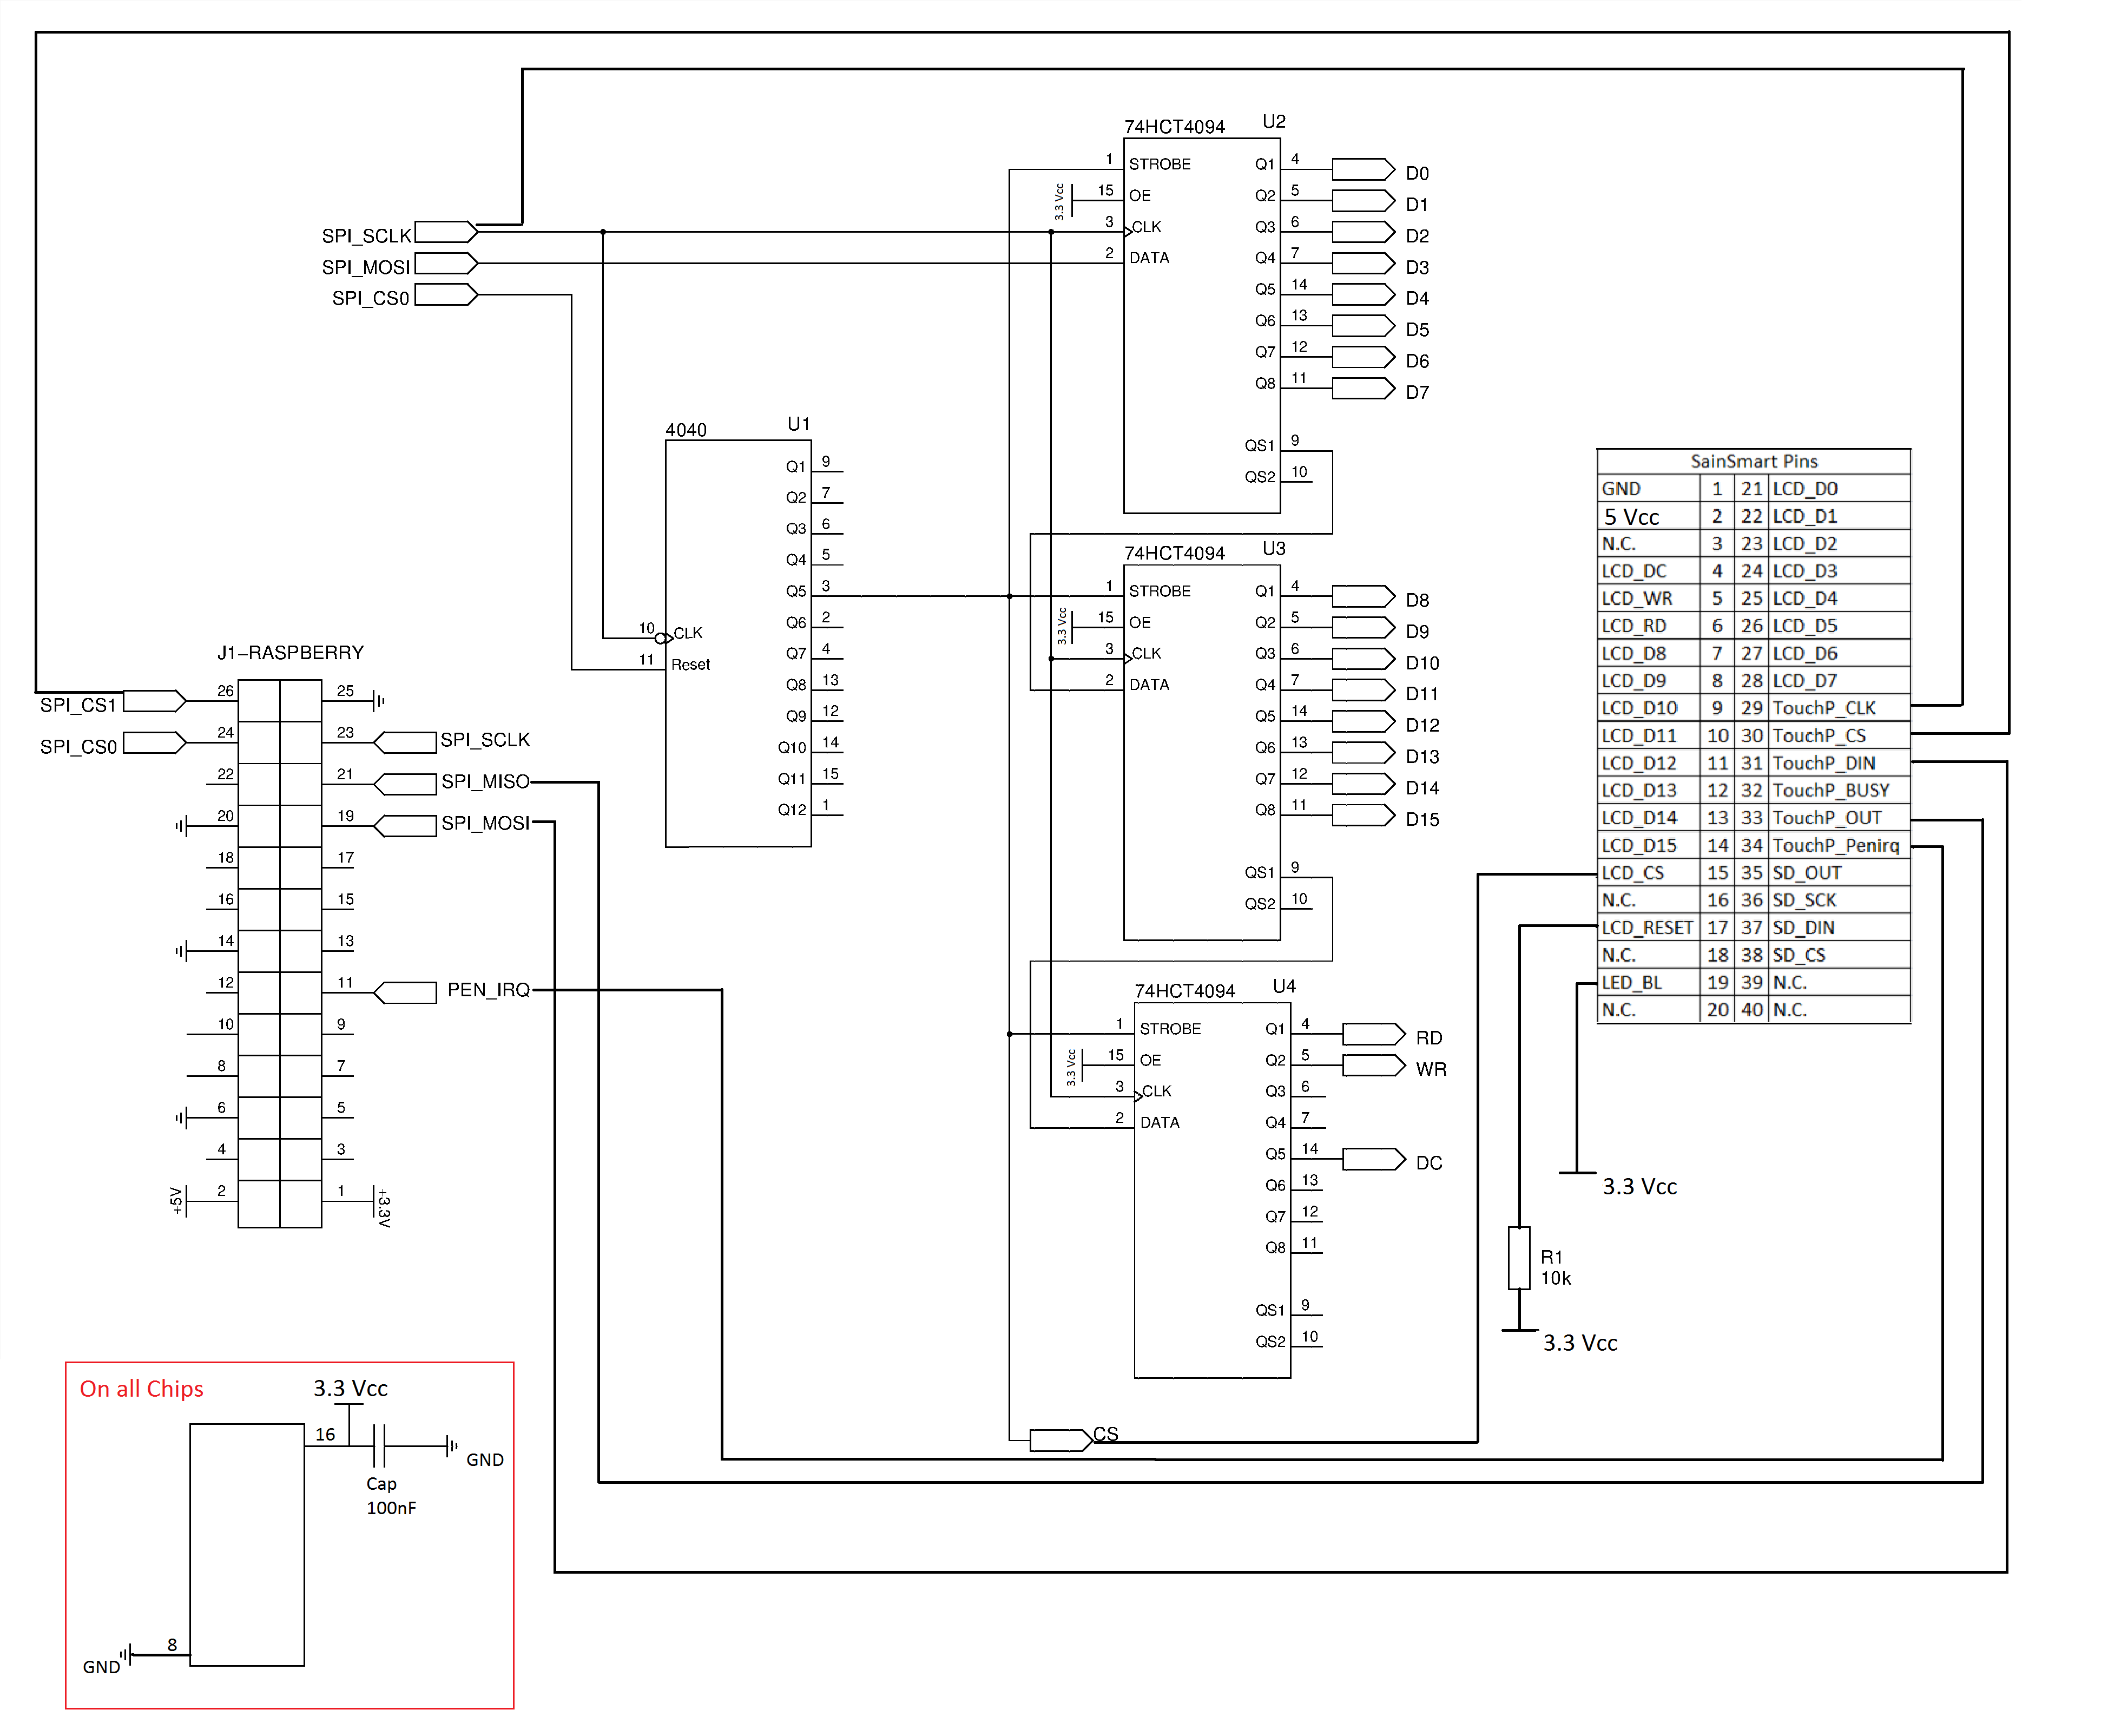2121x1736 pixels.
Task: Click the U3 74HCT4094 chip label
Action: click(x=1174, y=553)
